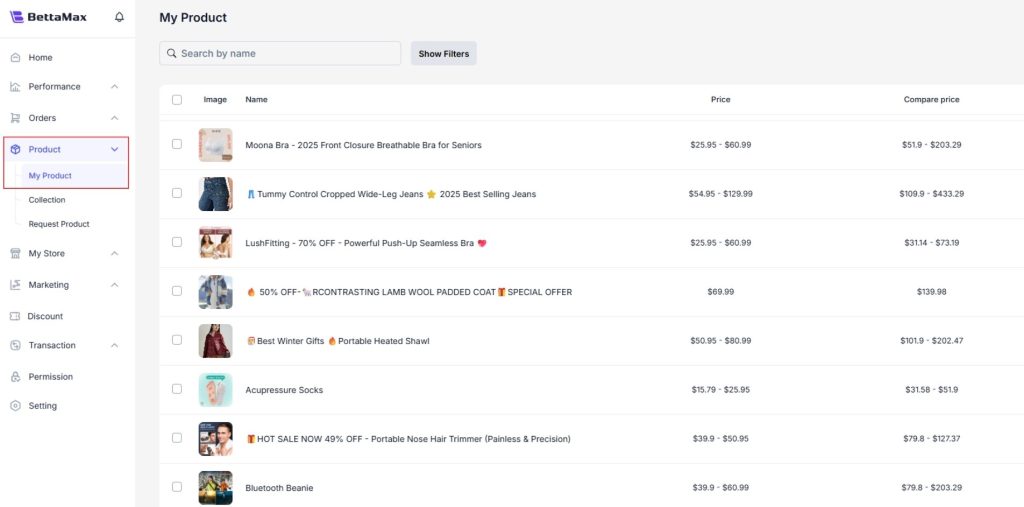This screenshot has height=507, width=1024.
Task: Click the notification bell icon
Action: coord(120,17)
